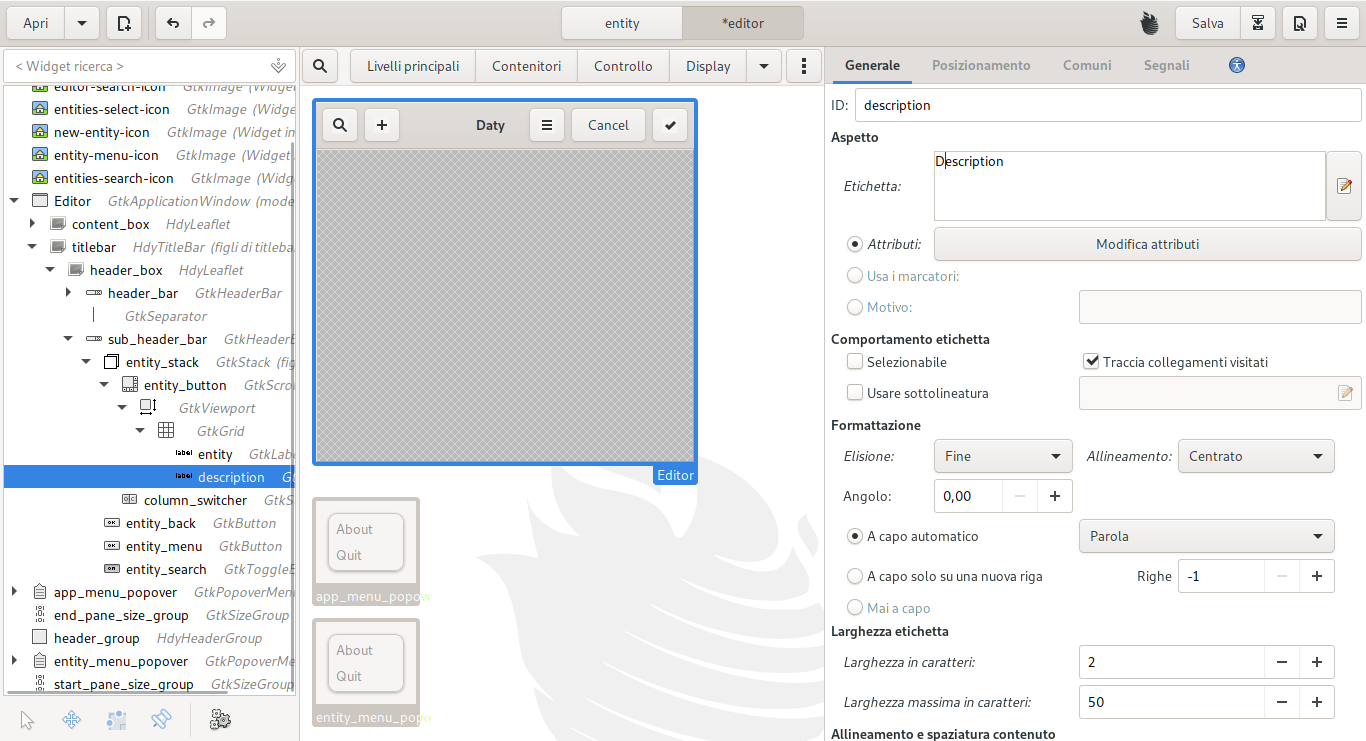
Task: Select the pointer selection mode tool
Action: tap(27, 719)
